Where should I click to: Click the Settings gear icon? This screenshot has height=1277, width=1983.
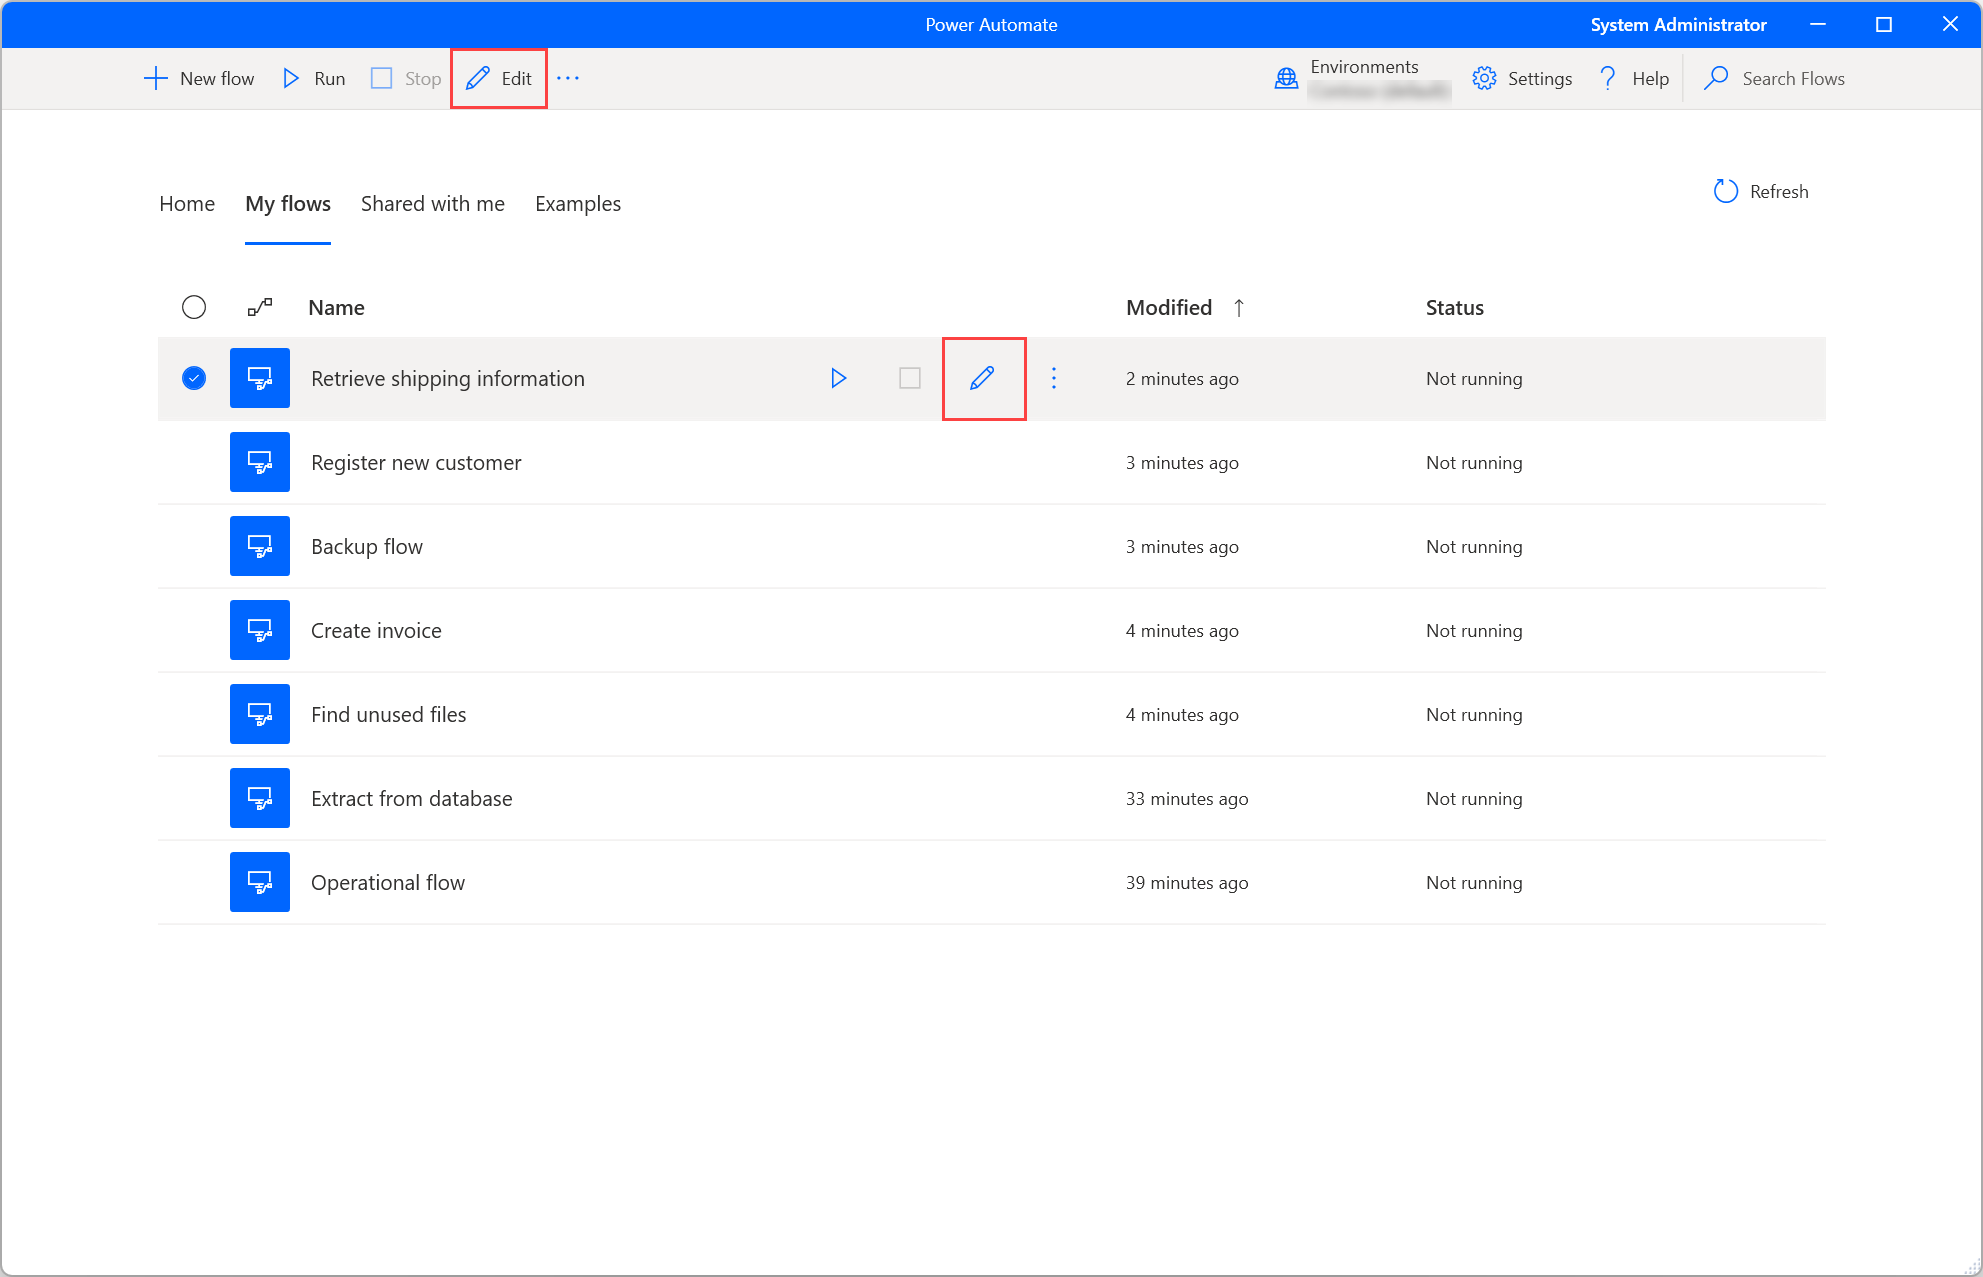coord(1483,78)
